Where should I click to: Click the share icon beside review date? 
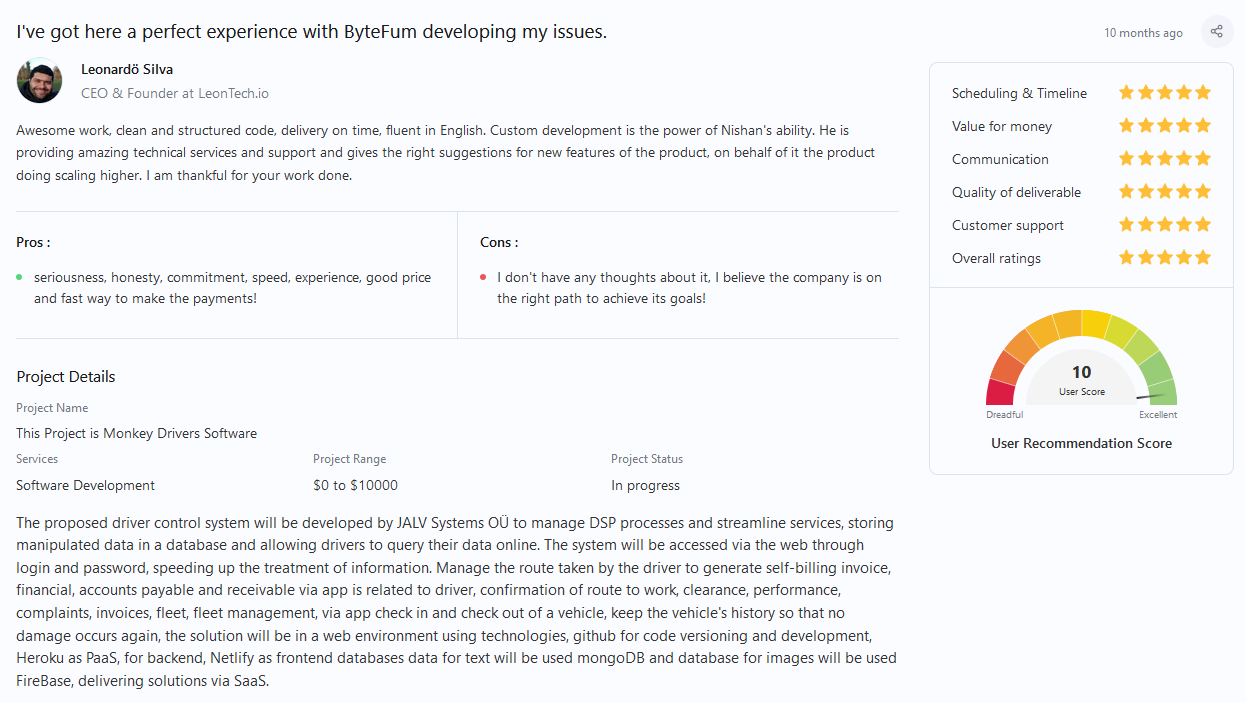tap(1216, 31)
